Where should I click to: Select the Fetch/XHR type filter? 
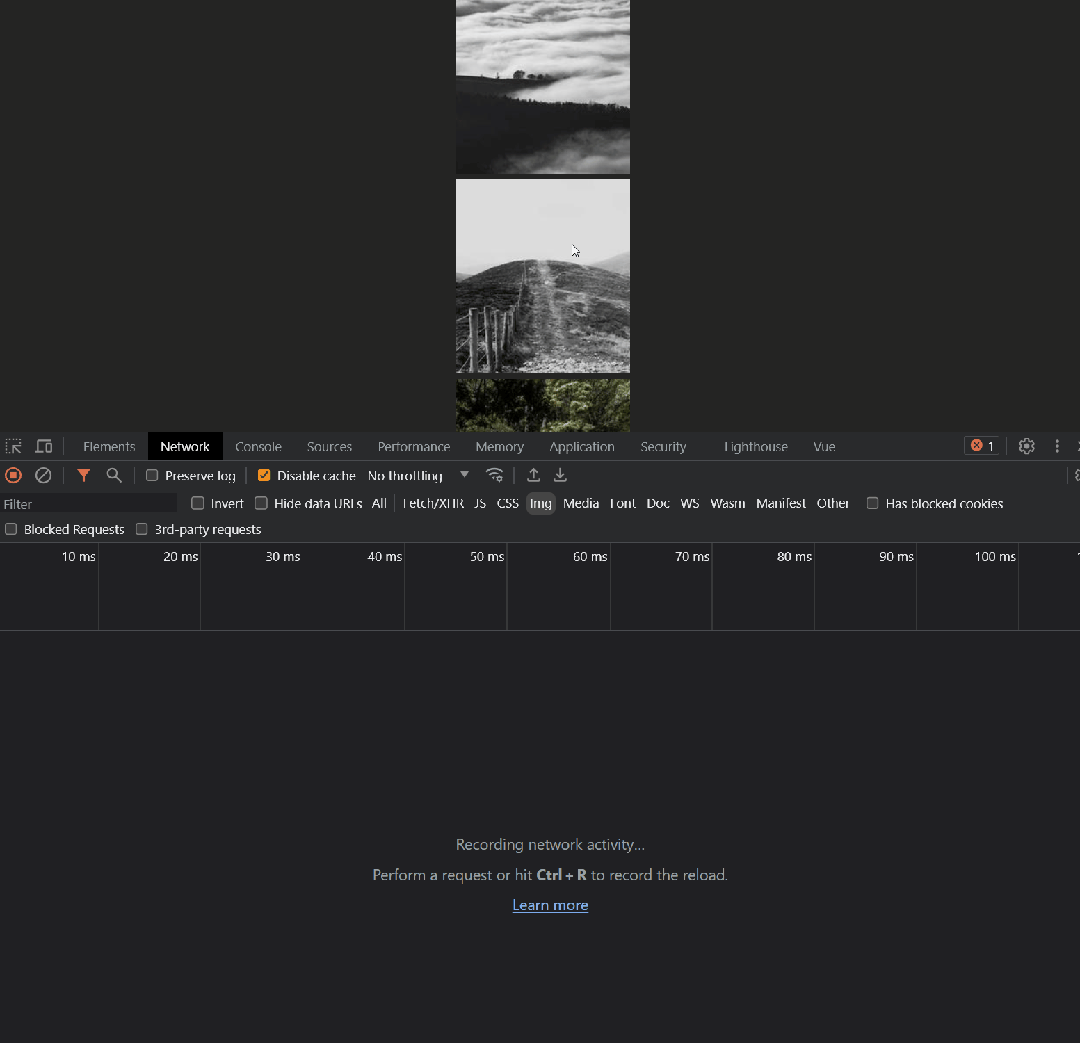coord(433,503)
